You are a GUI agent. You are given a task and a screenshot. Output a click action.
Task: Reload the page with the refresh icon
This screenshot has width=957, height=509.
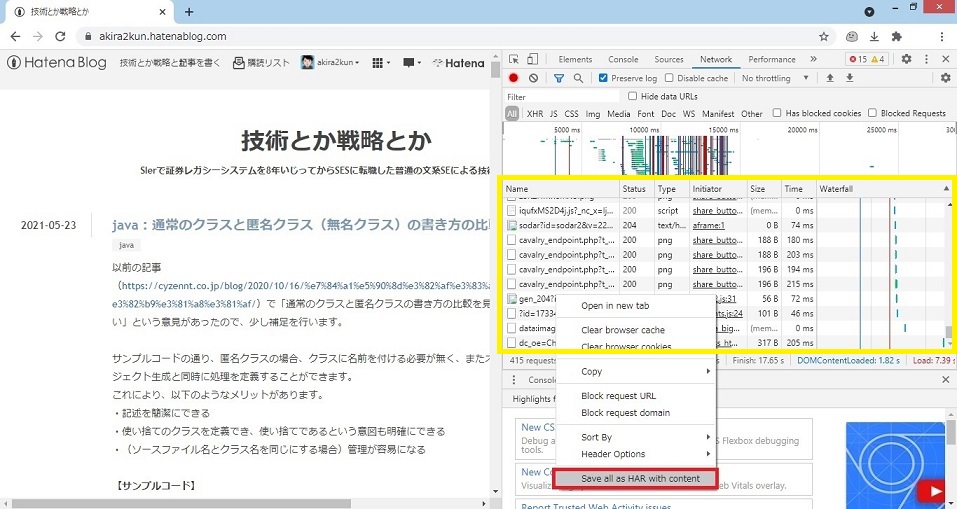pos(60,37)
